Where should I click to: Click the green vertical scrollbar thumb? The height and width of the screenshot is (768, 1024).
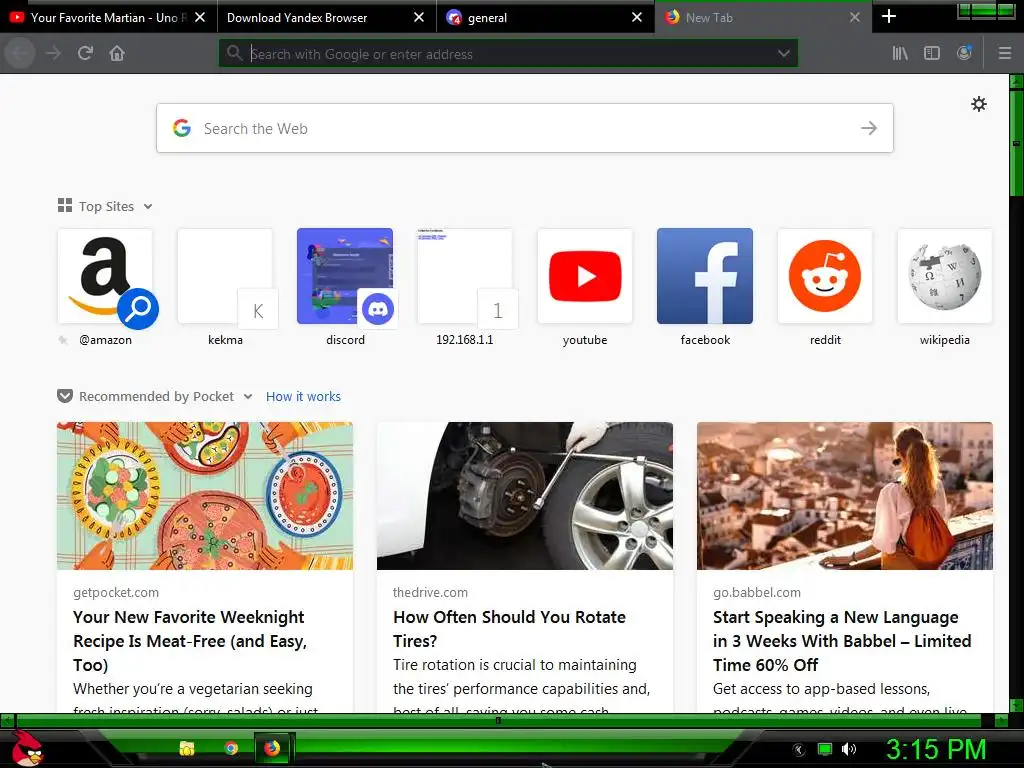pos(1016,142)
